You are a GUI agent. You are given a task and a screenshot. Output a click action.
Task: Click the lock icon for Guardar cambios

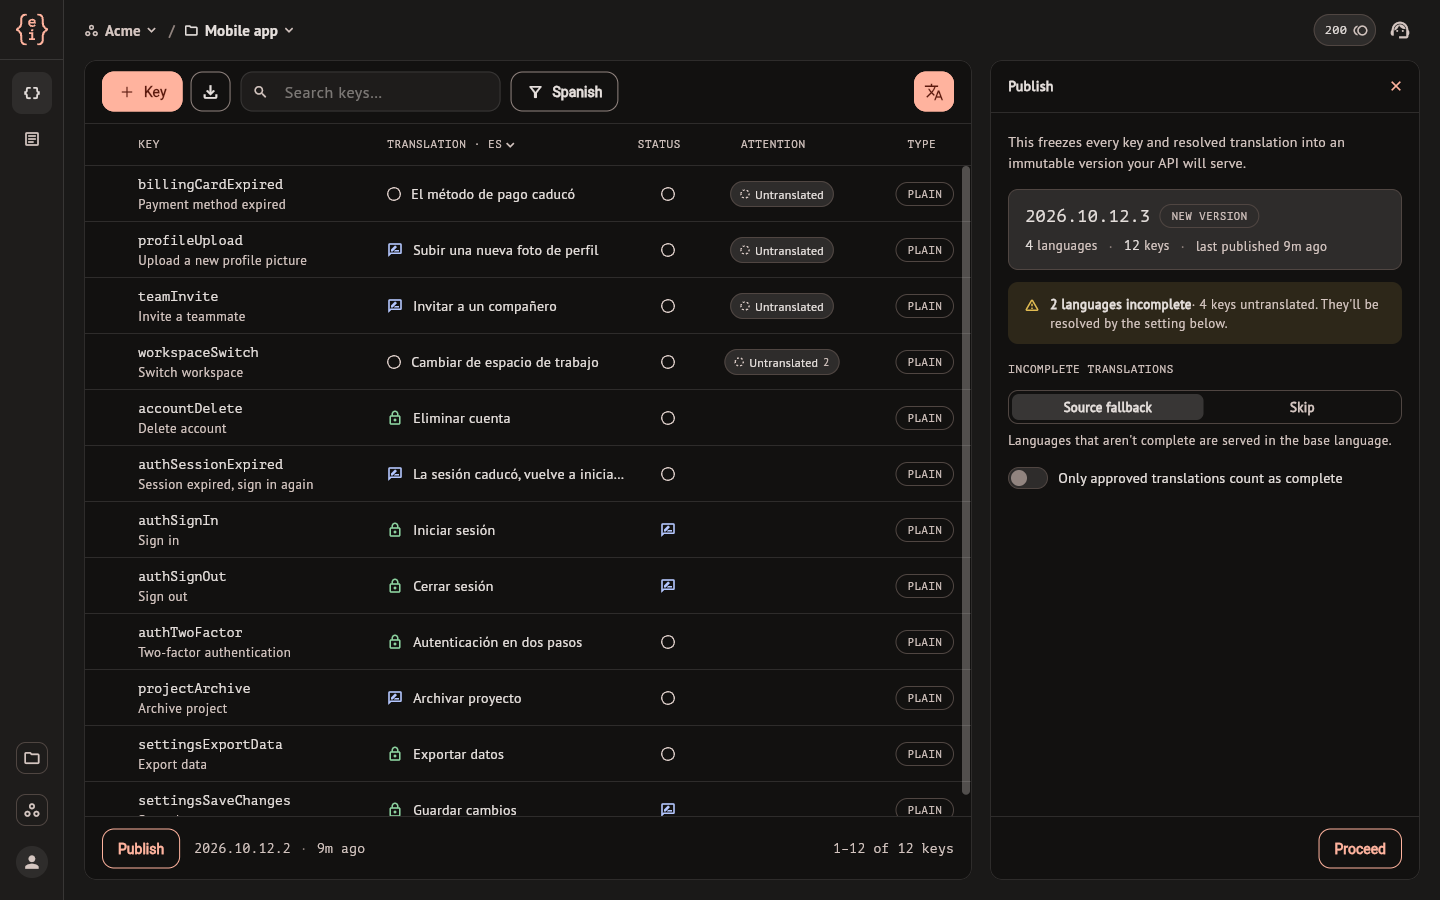tap(395, 809)
